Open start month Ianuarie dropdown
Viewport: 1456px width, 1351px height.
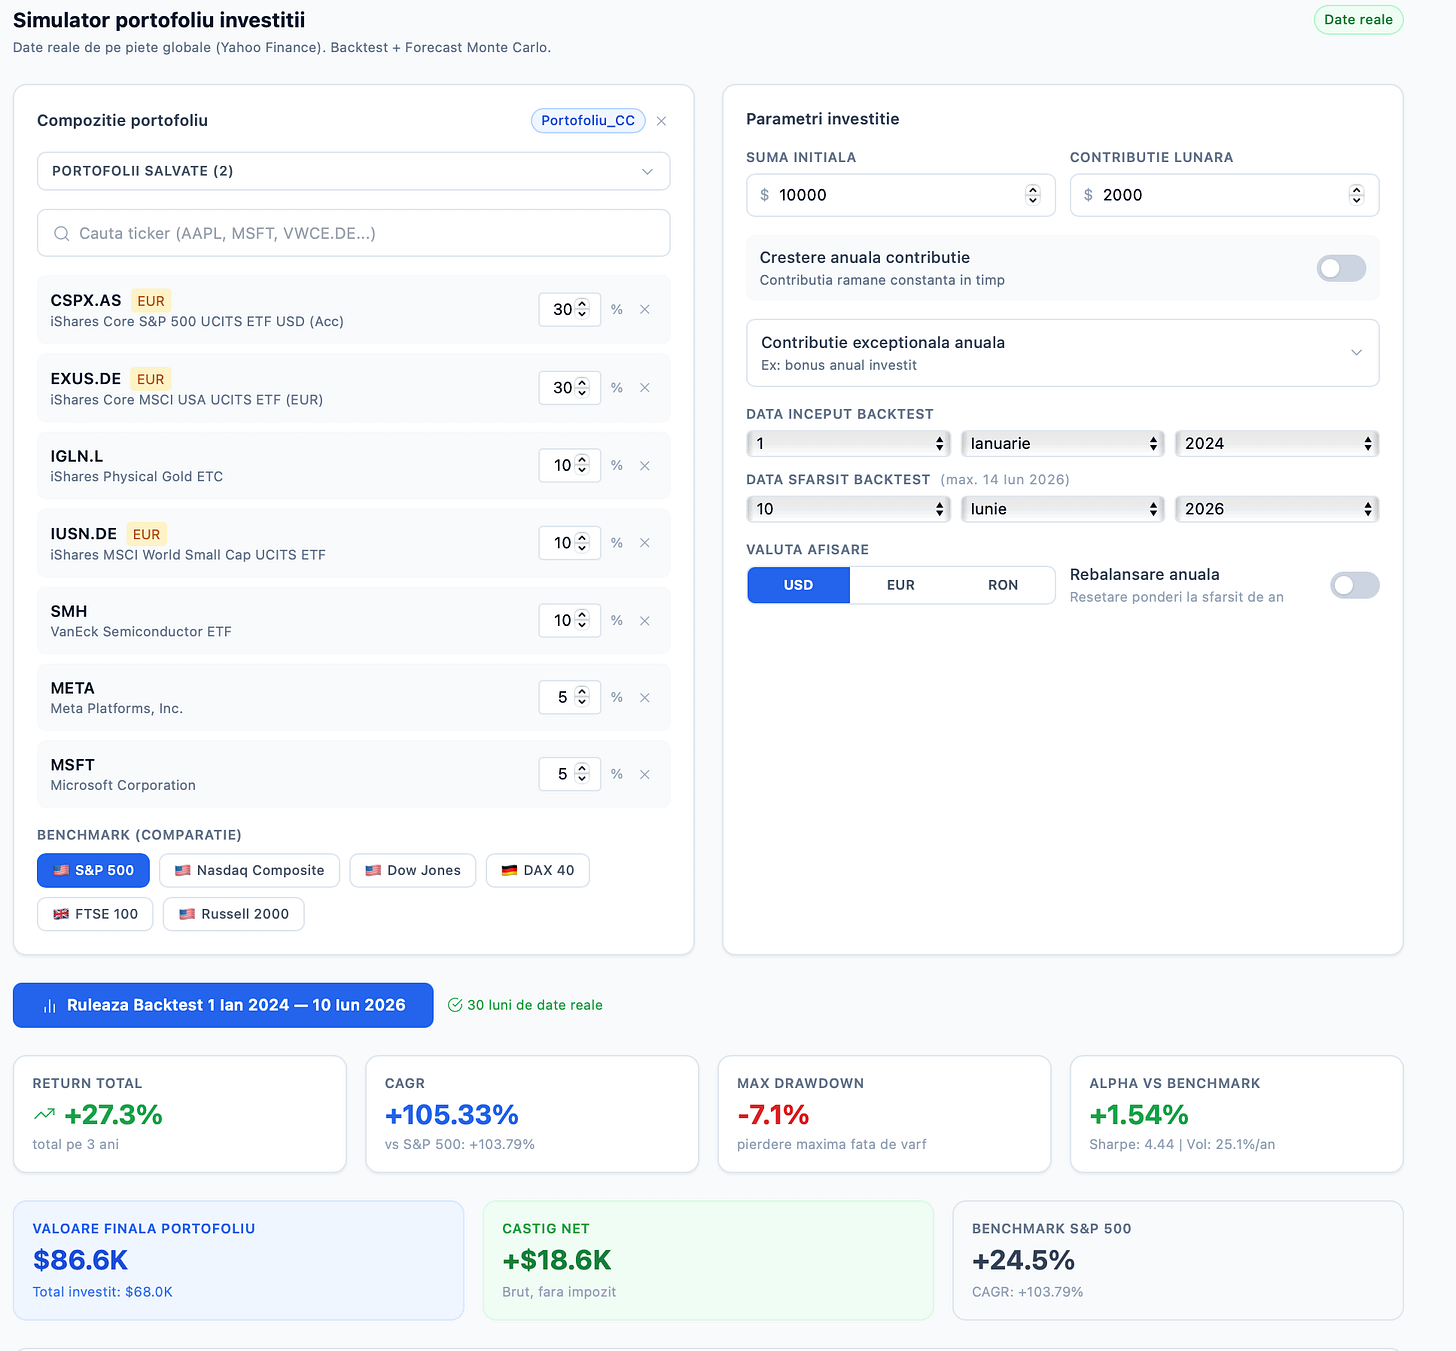point(1062,443)
